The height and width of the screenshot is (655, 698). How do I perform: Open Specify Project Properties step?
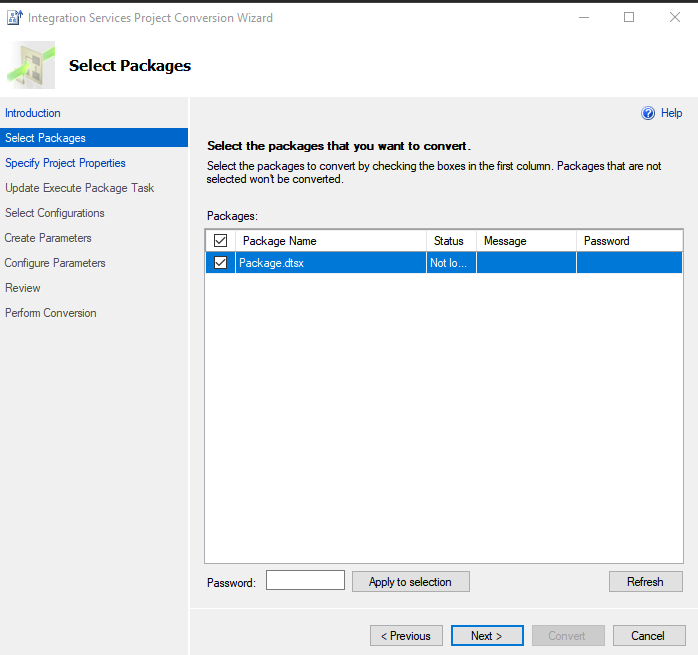tap(65, 163)
